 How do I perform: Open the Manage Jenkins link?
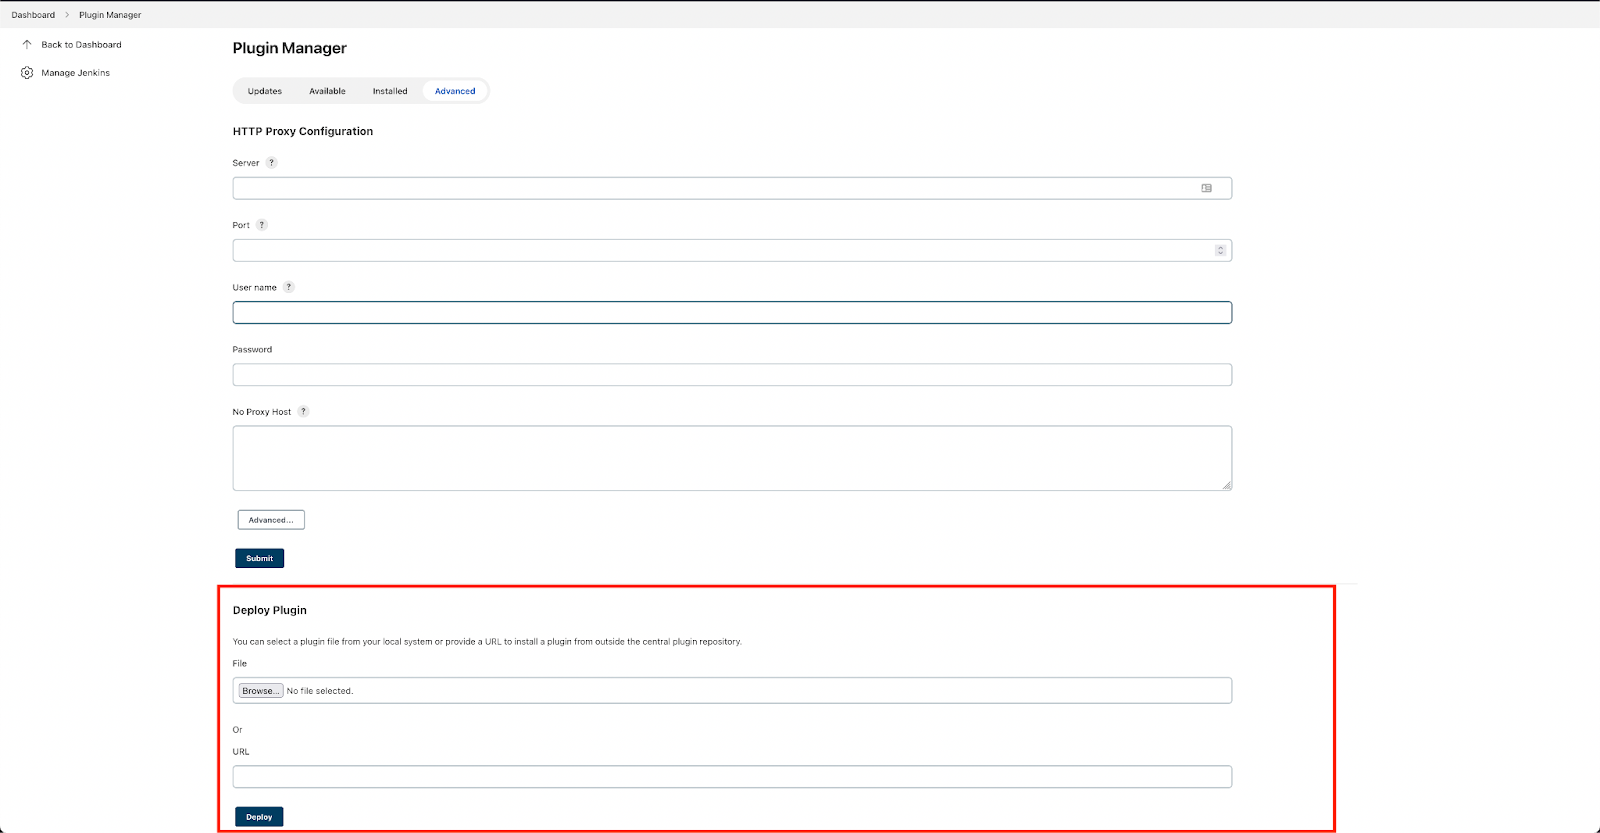point(76,73)
